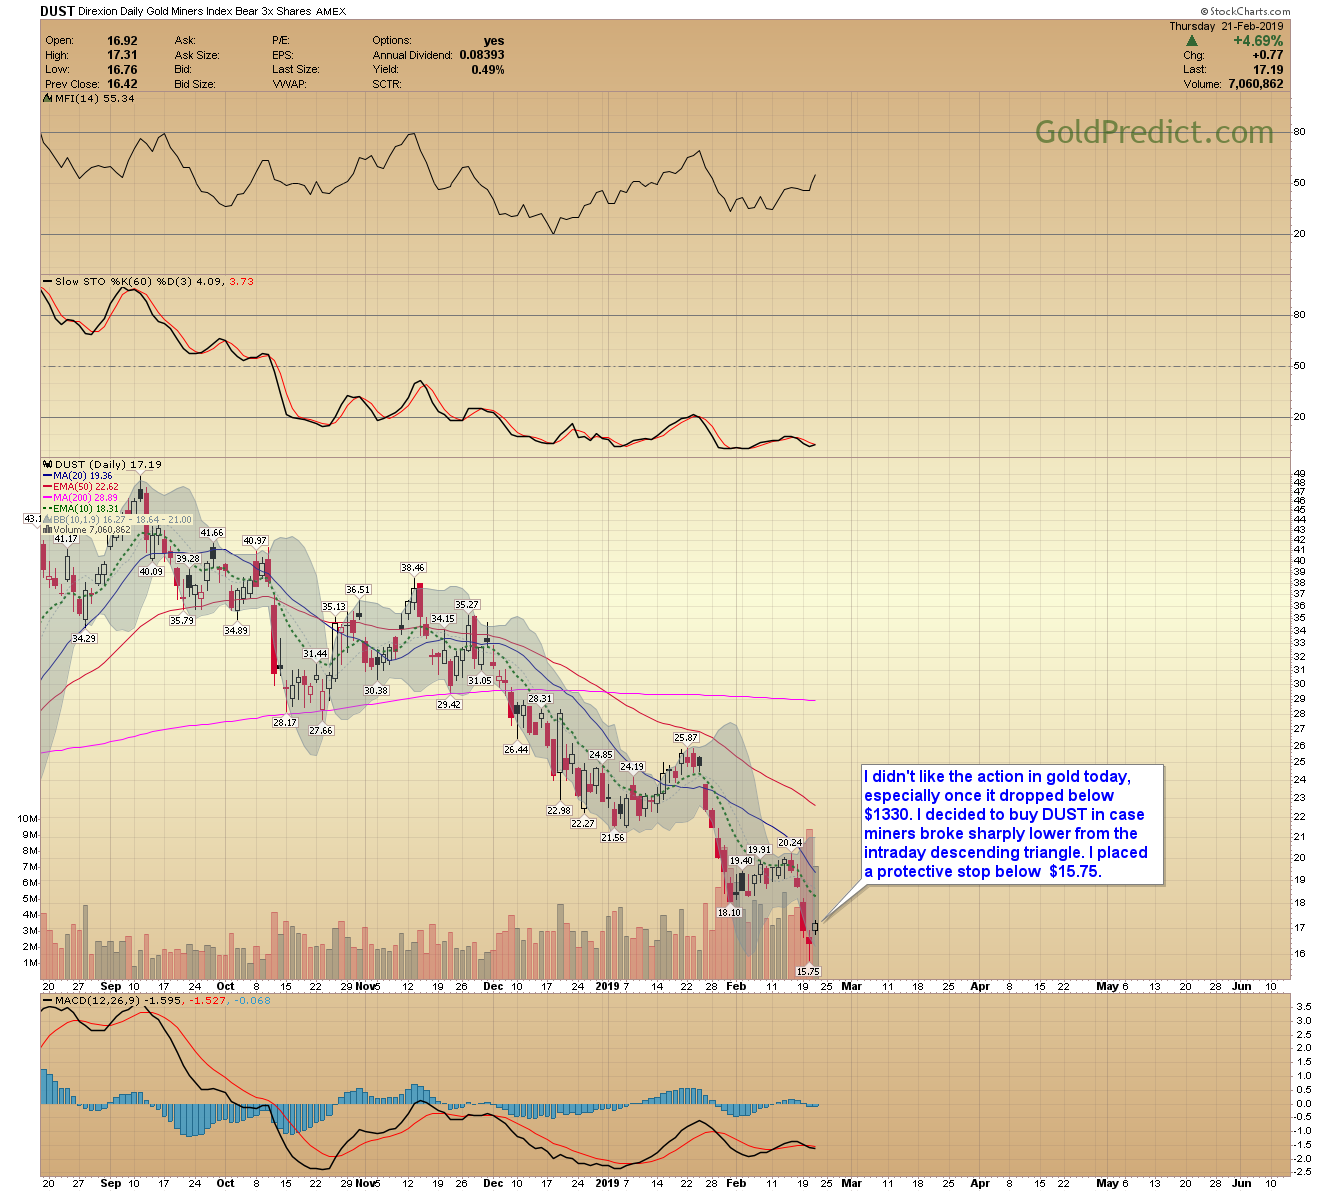This screenshot has height=1192, width=1340.
Task: Click the red line swatch for EMA(50)
Action: 47,487
